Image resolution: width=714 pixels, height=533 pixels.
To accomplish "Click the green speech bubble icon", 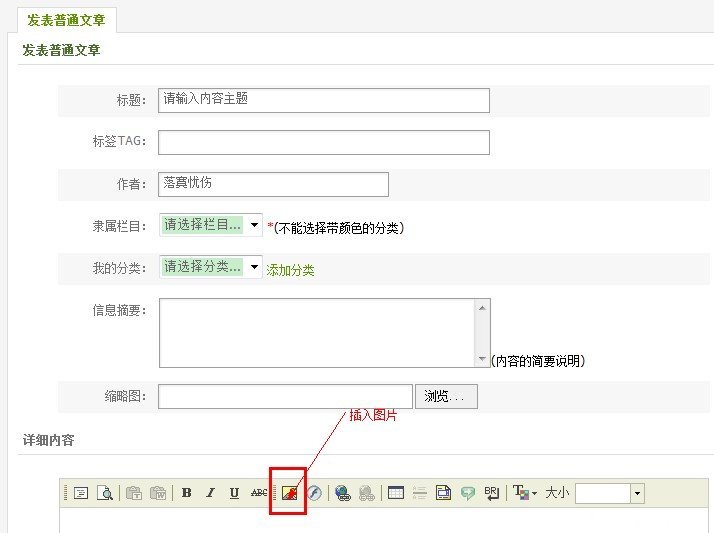I will [467, 493].
